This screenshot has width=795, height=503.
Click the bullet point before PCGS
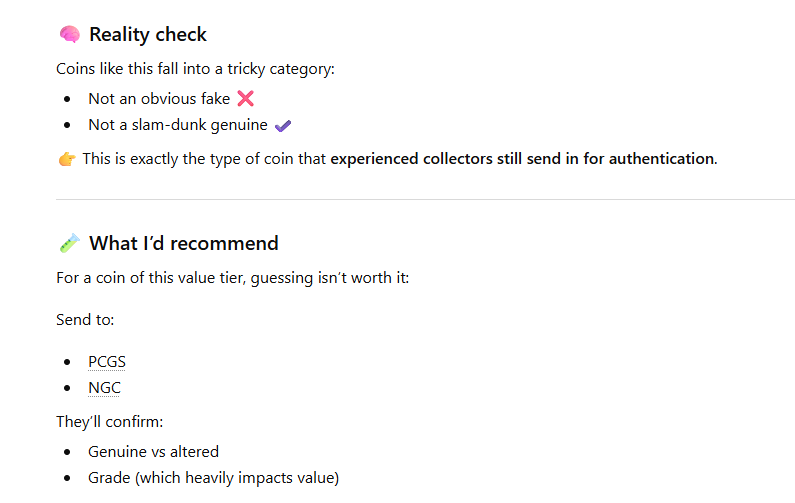tap(67, 362)
